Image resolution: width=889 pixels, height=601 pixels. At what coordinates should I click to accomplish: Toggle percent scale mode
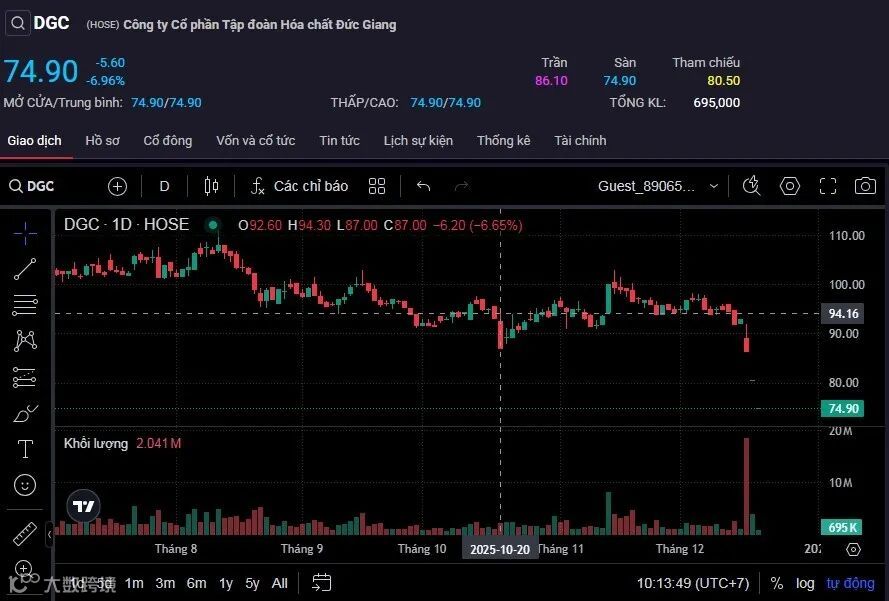tap(777, 583)
